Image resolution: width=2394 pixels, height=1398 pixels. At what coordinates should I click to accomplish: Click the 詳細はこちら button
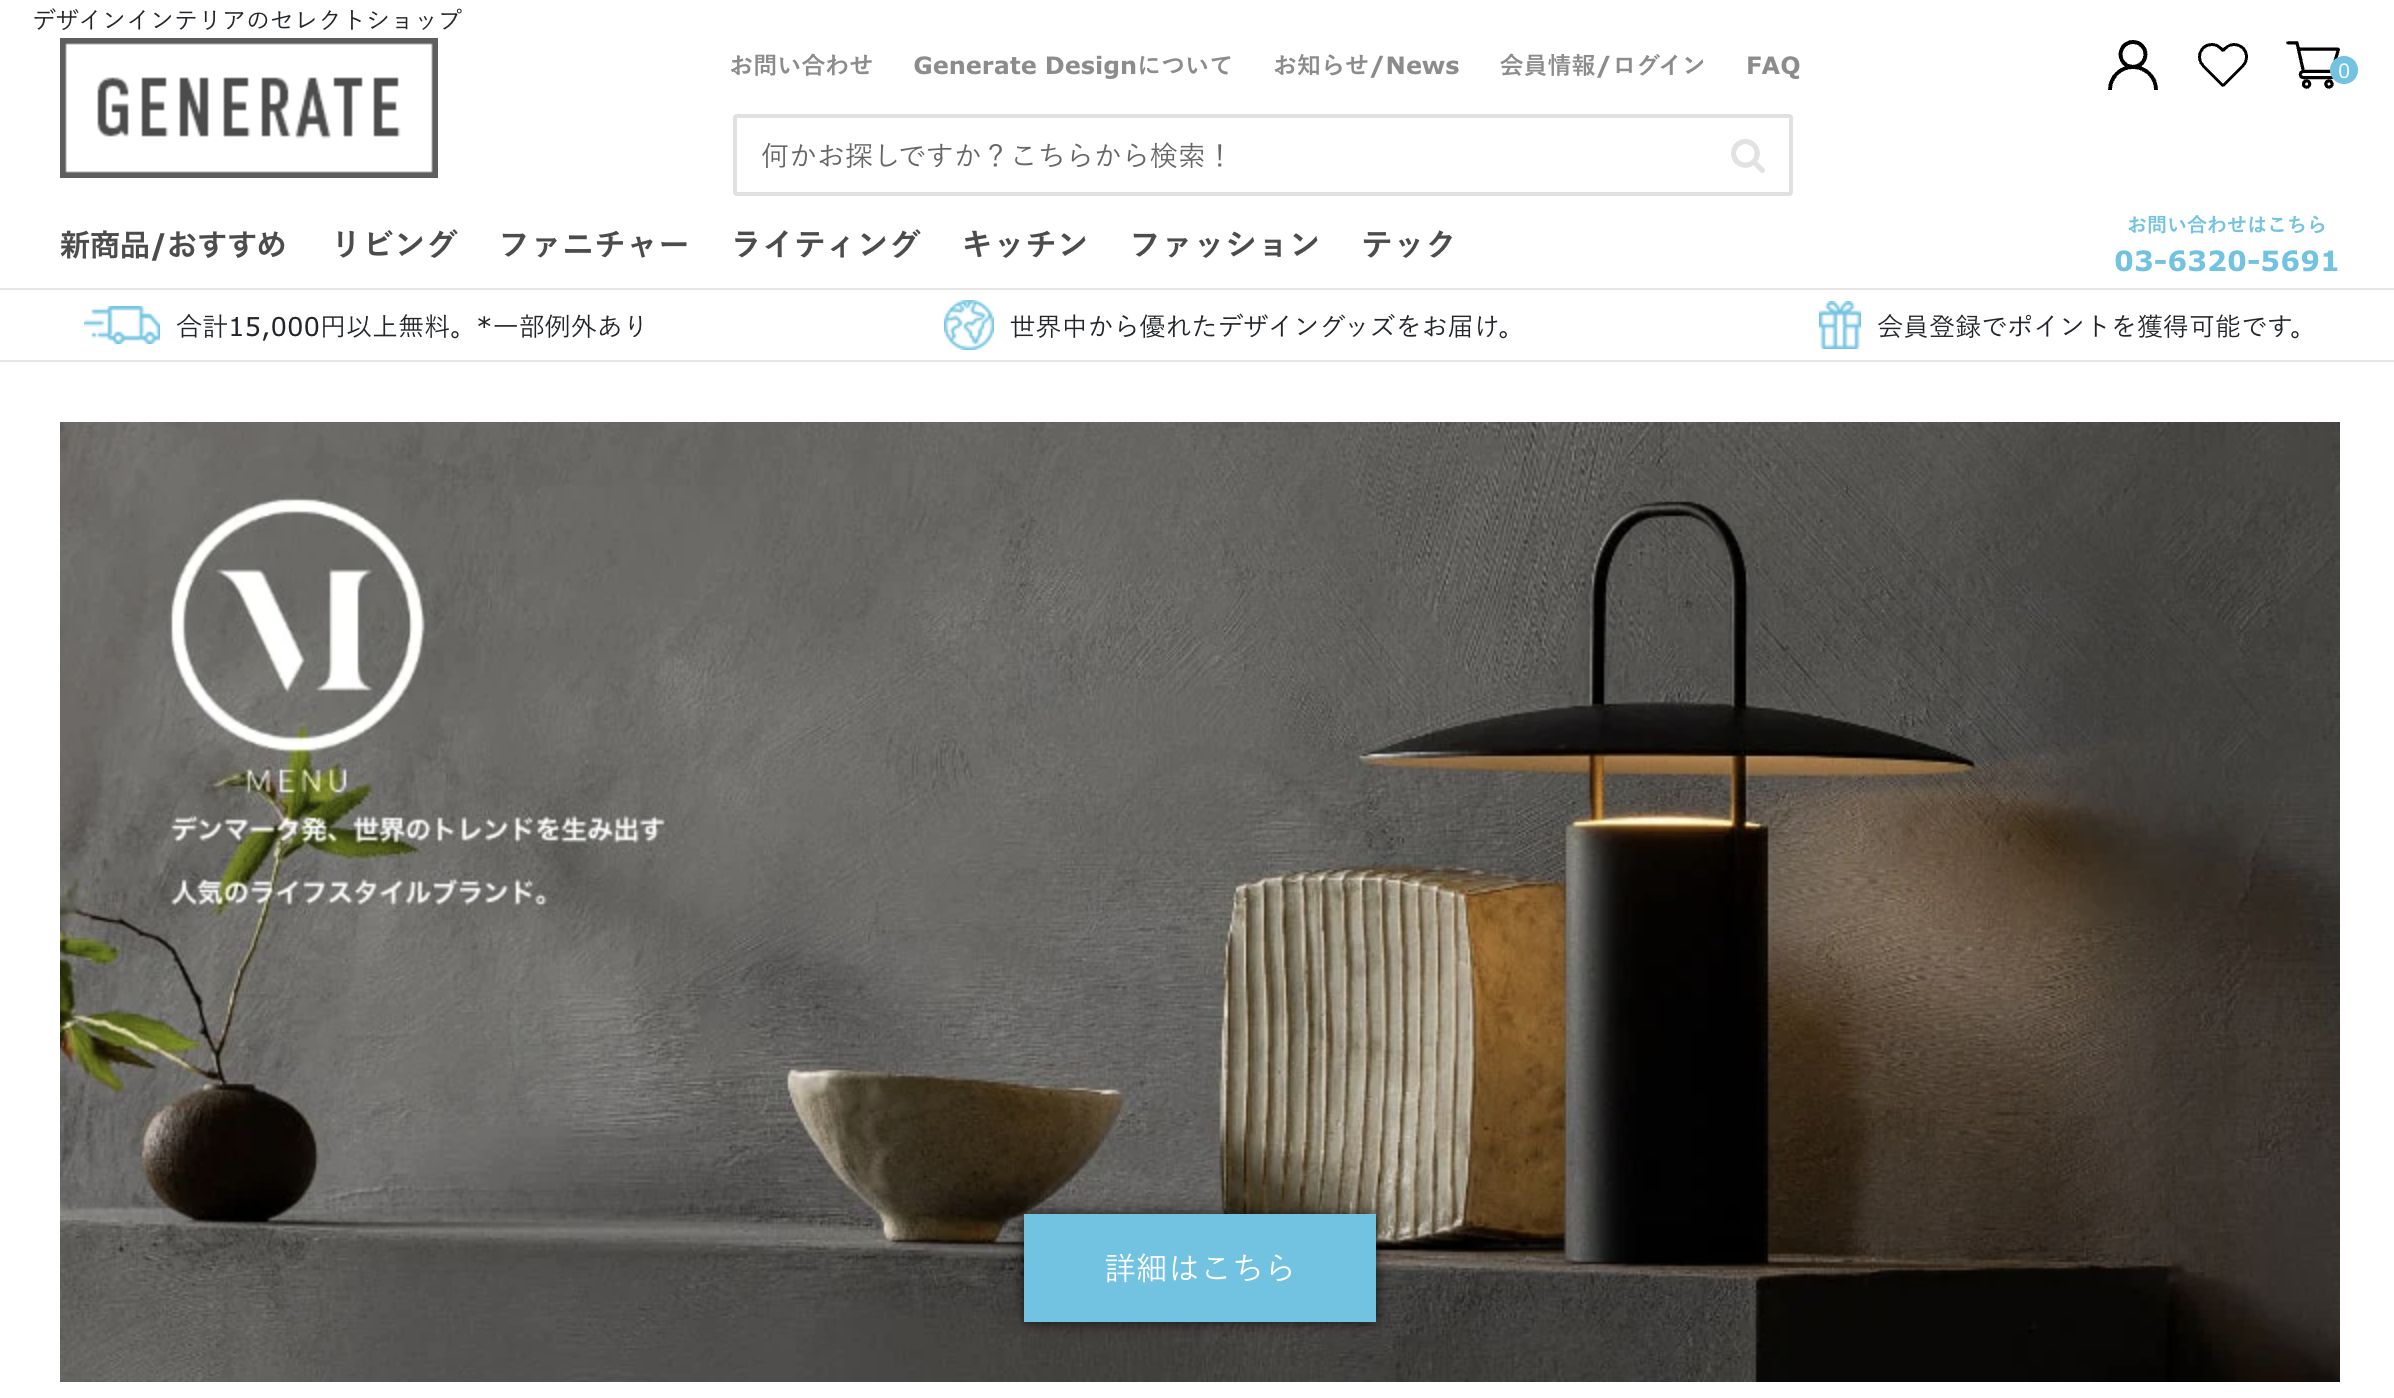coord(1199,1268)
